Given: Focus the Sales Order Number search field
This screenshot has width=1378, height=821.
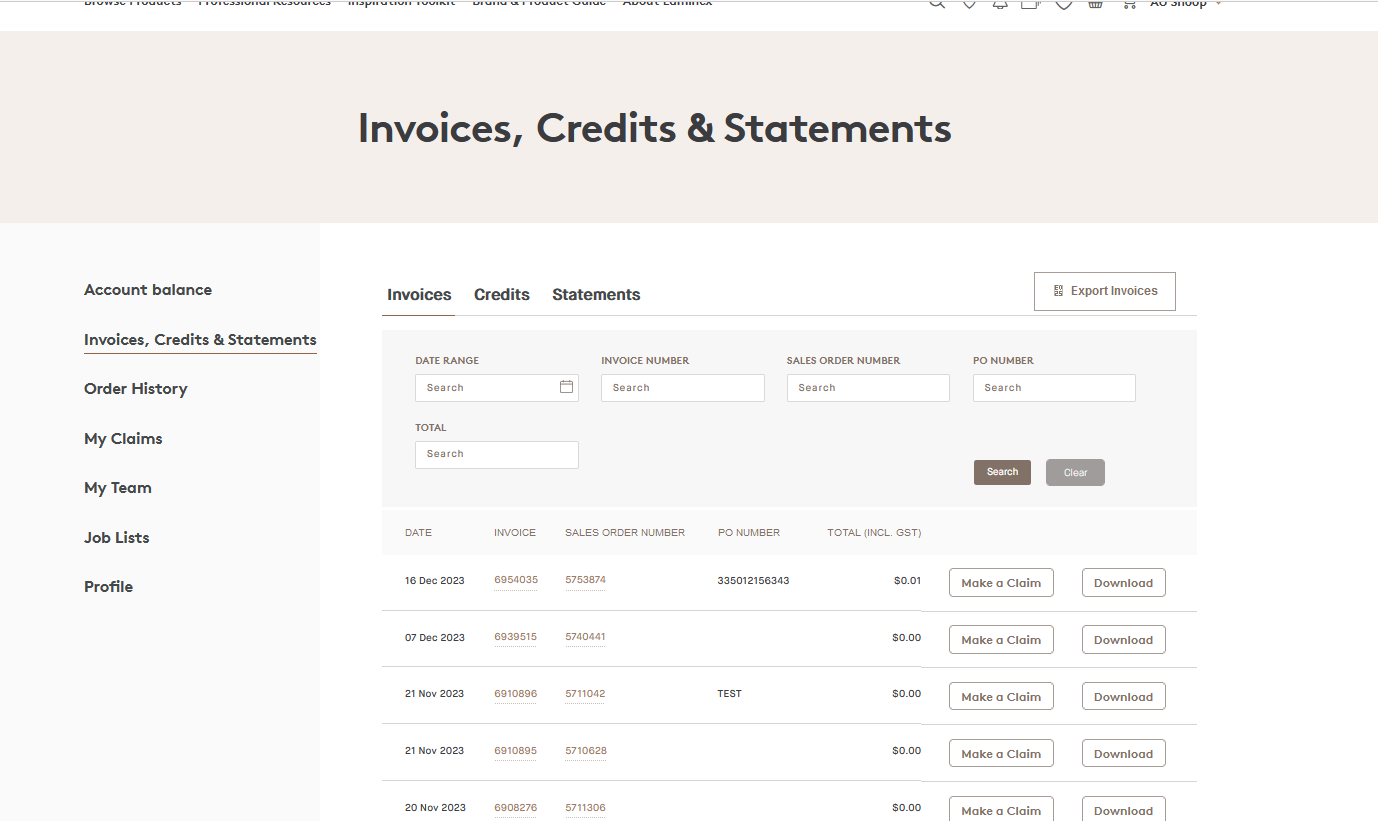Looking at the screenshot, I should (867, 388).
